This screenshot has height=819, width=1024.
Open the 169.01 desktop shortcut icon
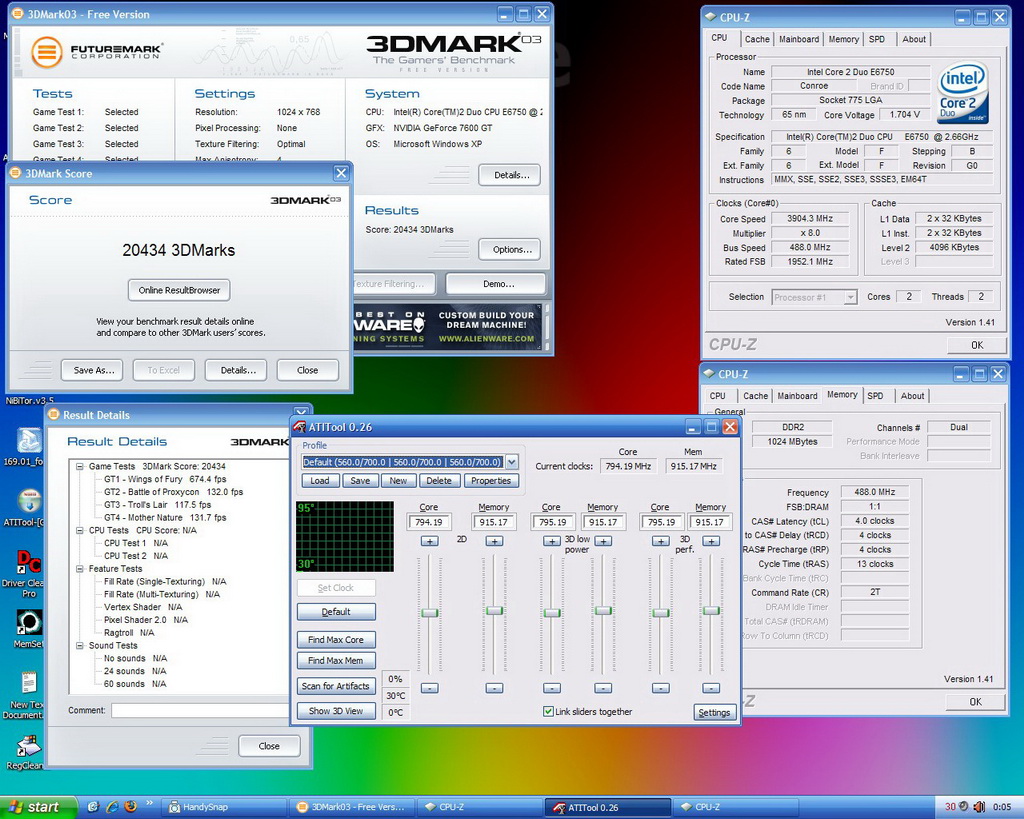(29, 441)
